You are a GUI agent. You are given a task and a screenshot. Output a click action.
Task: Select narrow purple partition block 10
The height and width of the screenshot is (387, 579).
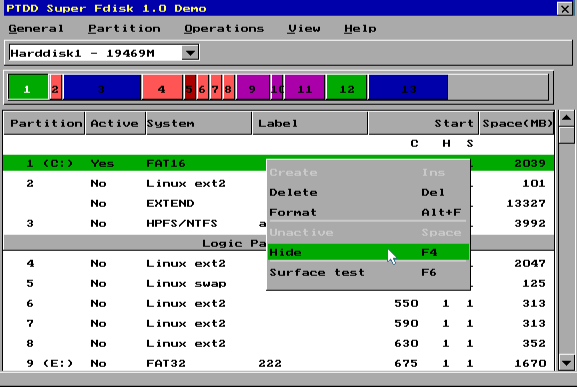tap(277, 88)
